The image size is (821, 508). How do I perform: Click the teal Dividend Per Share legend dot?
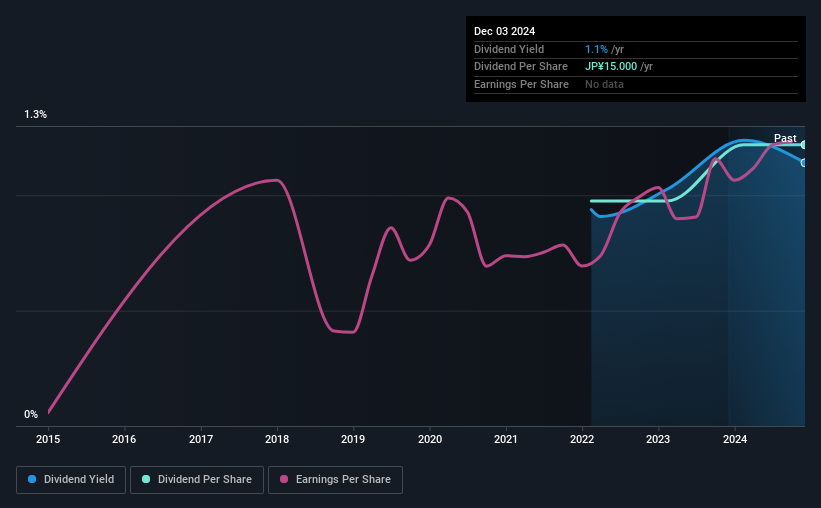146,479
